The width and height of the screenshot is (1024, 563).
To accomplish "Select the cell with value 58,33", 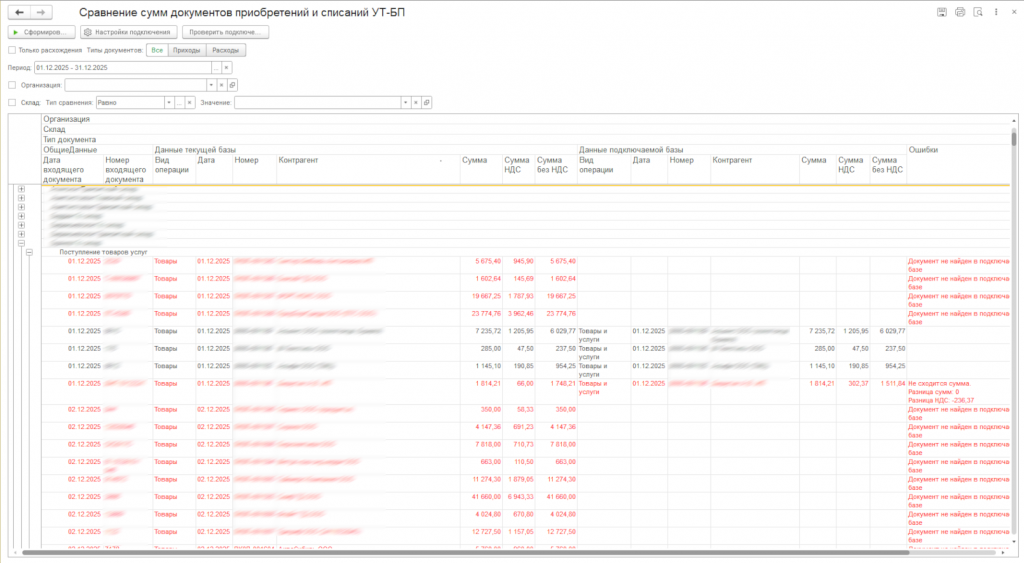I will click(x=518, y=413).
